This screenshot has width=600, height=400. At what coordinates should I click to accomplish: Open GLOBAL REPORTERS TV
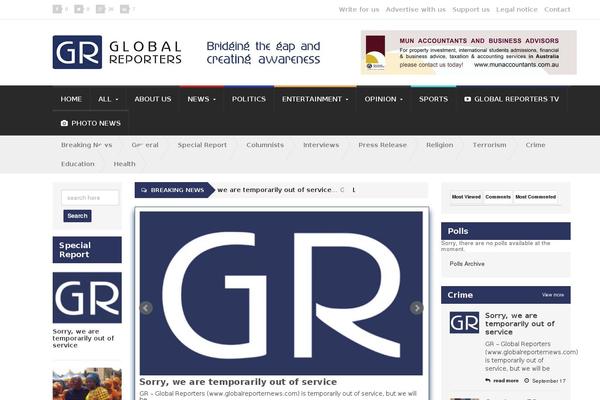[x=512, y=99]
